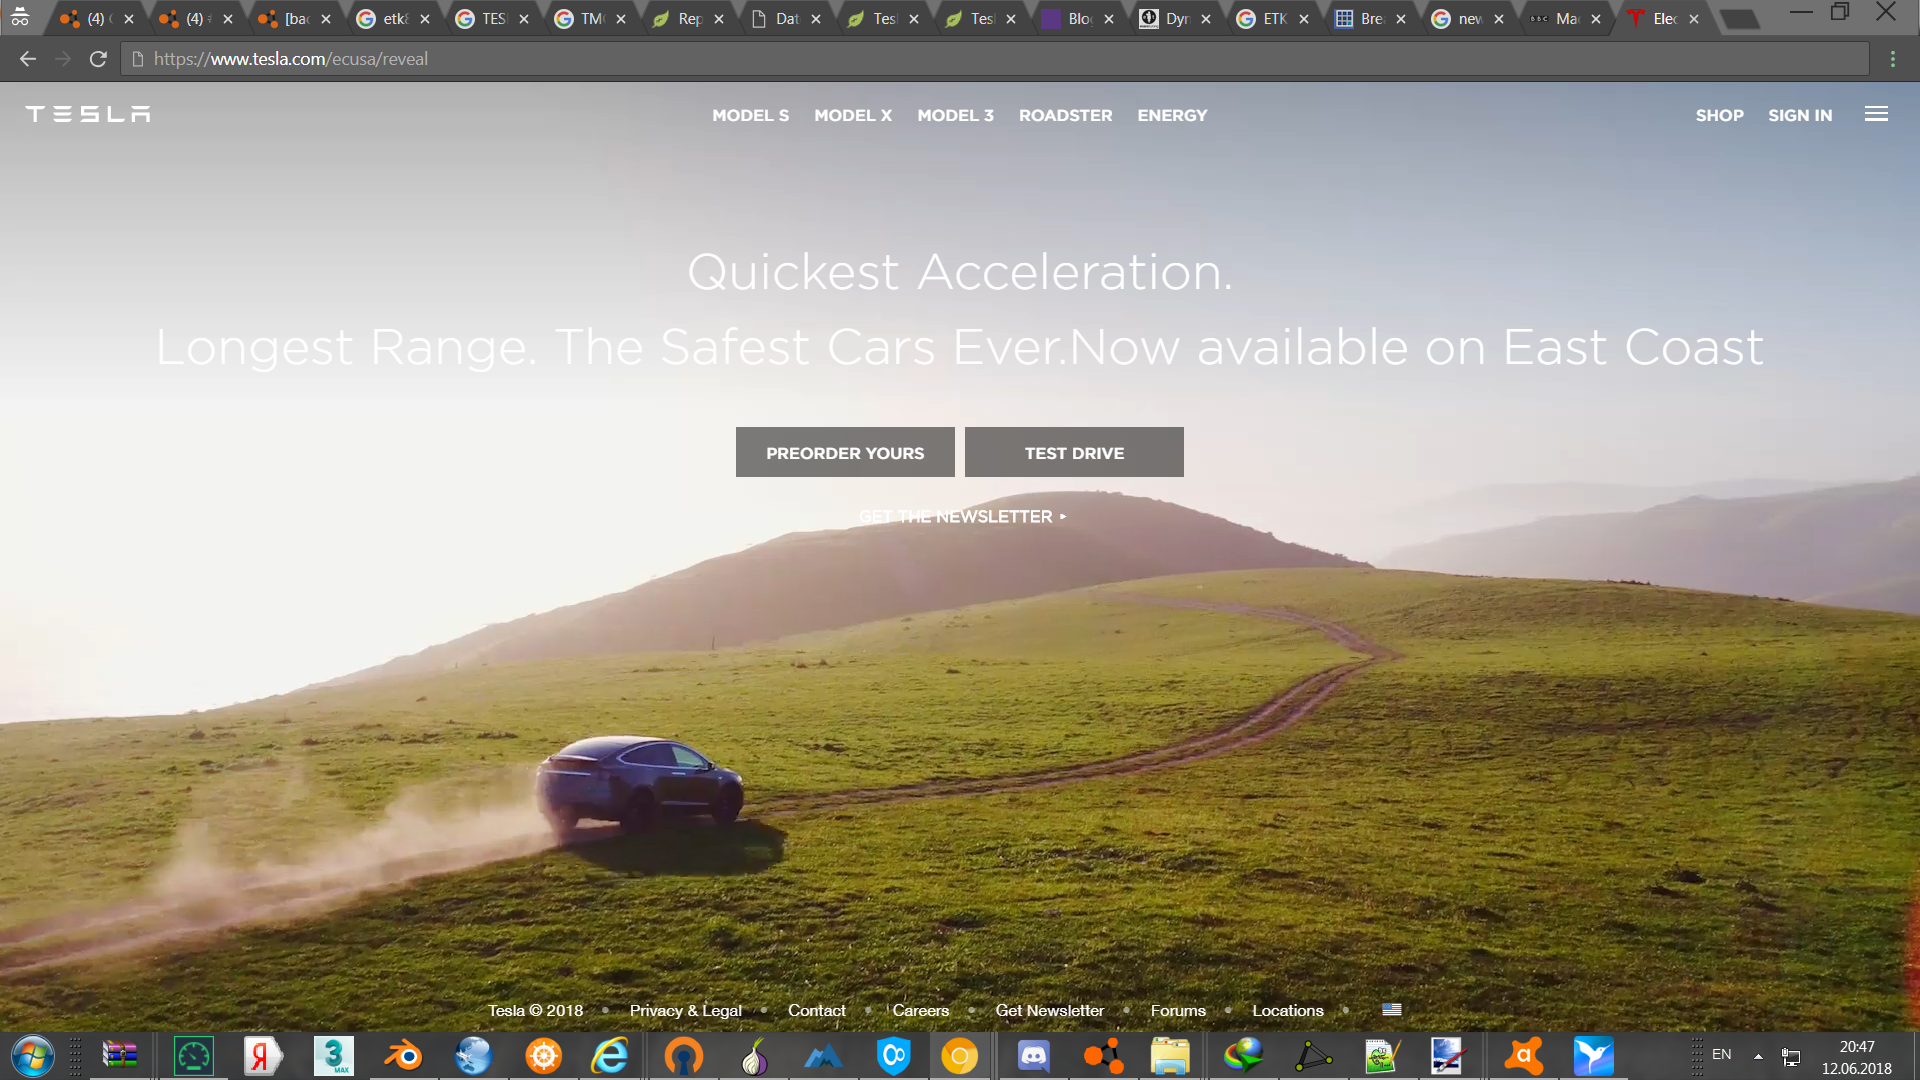1920x1080 pixels.
Task: Click the EN language indicator
Action: 1722,1054
